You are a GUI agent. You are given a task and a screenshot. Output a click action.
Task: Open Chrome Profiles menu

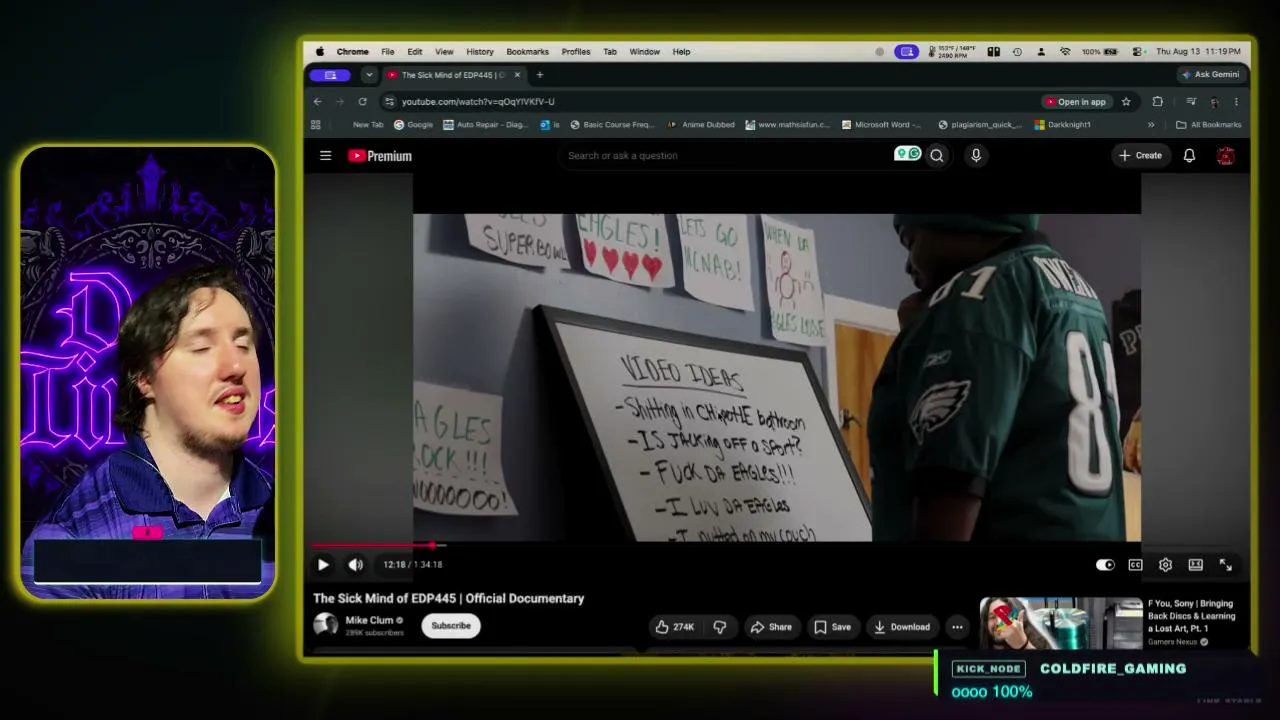pyautogui.click(x=576, y=52)
